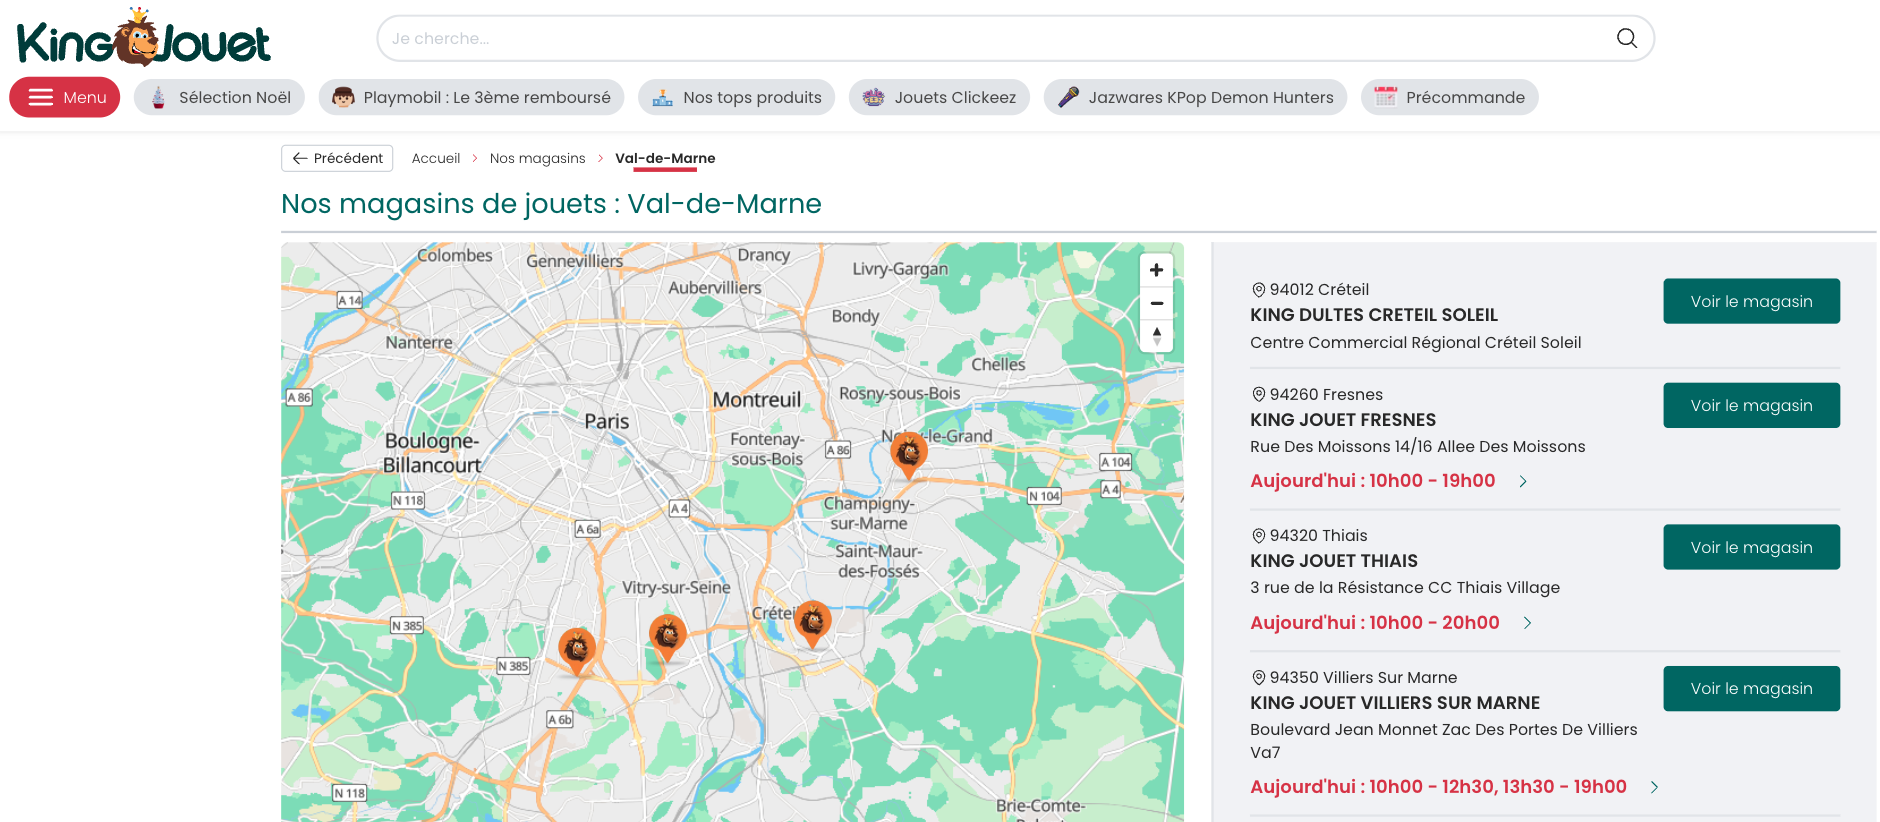
Task: Click the search magnifier icon
Action: point(1627,38)
